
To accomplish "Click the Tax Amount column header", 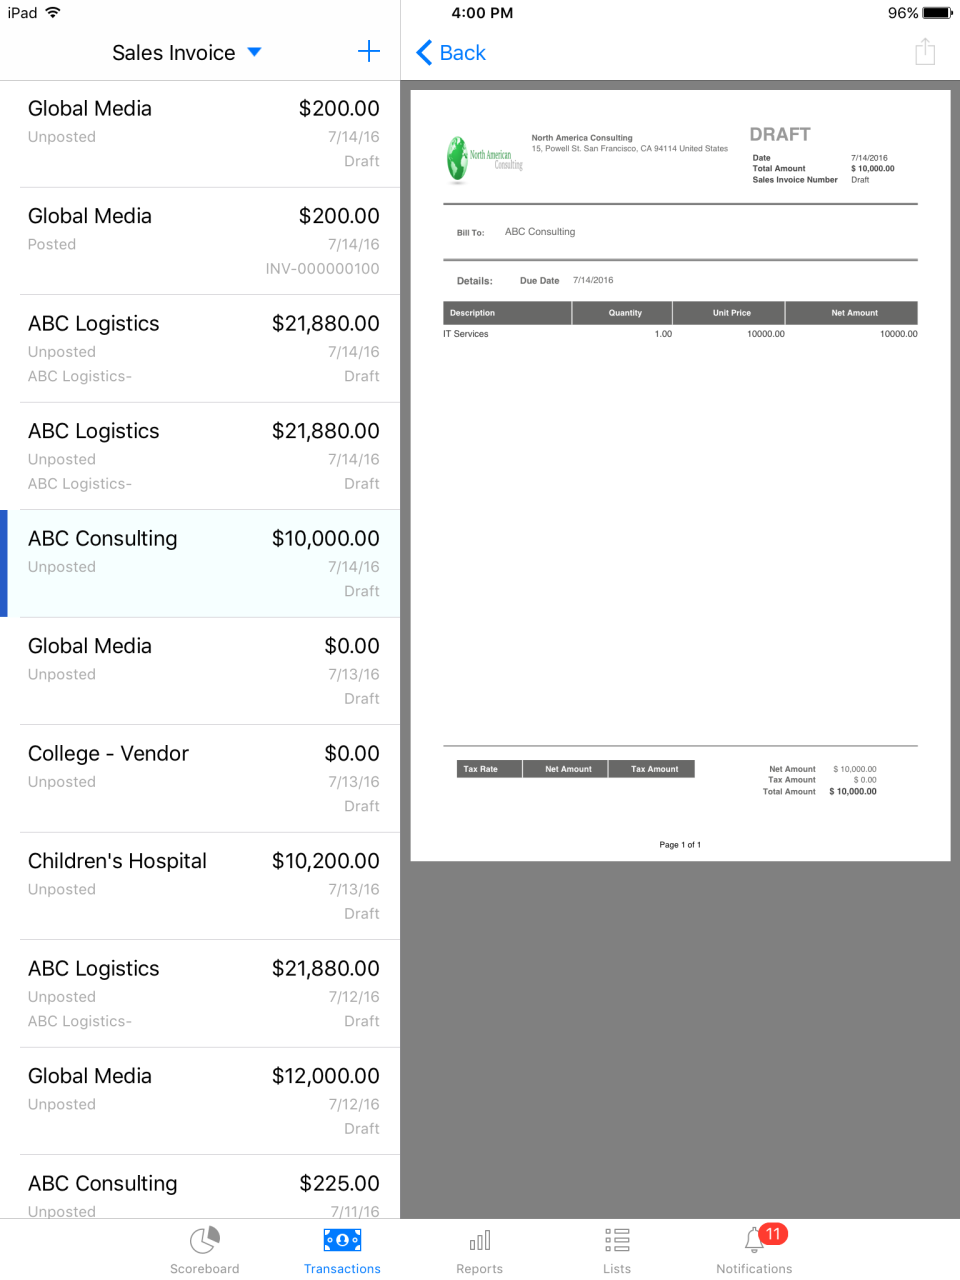I will 654,769.
